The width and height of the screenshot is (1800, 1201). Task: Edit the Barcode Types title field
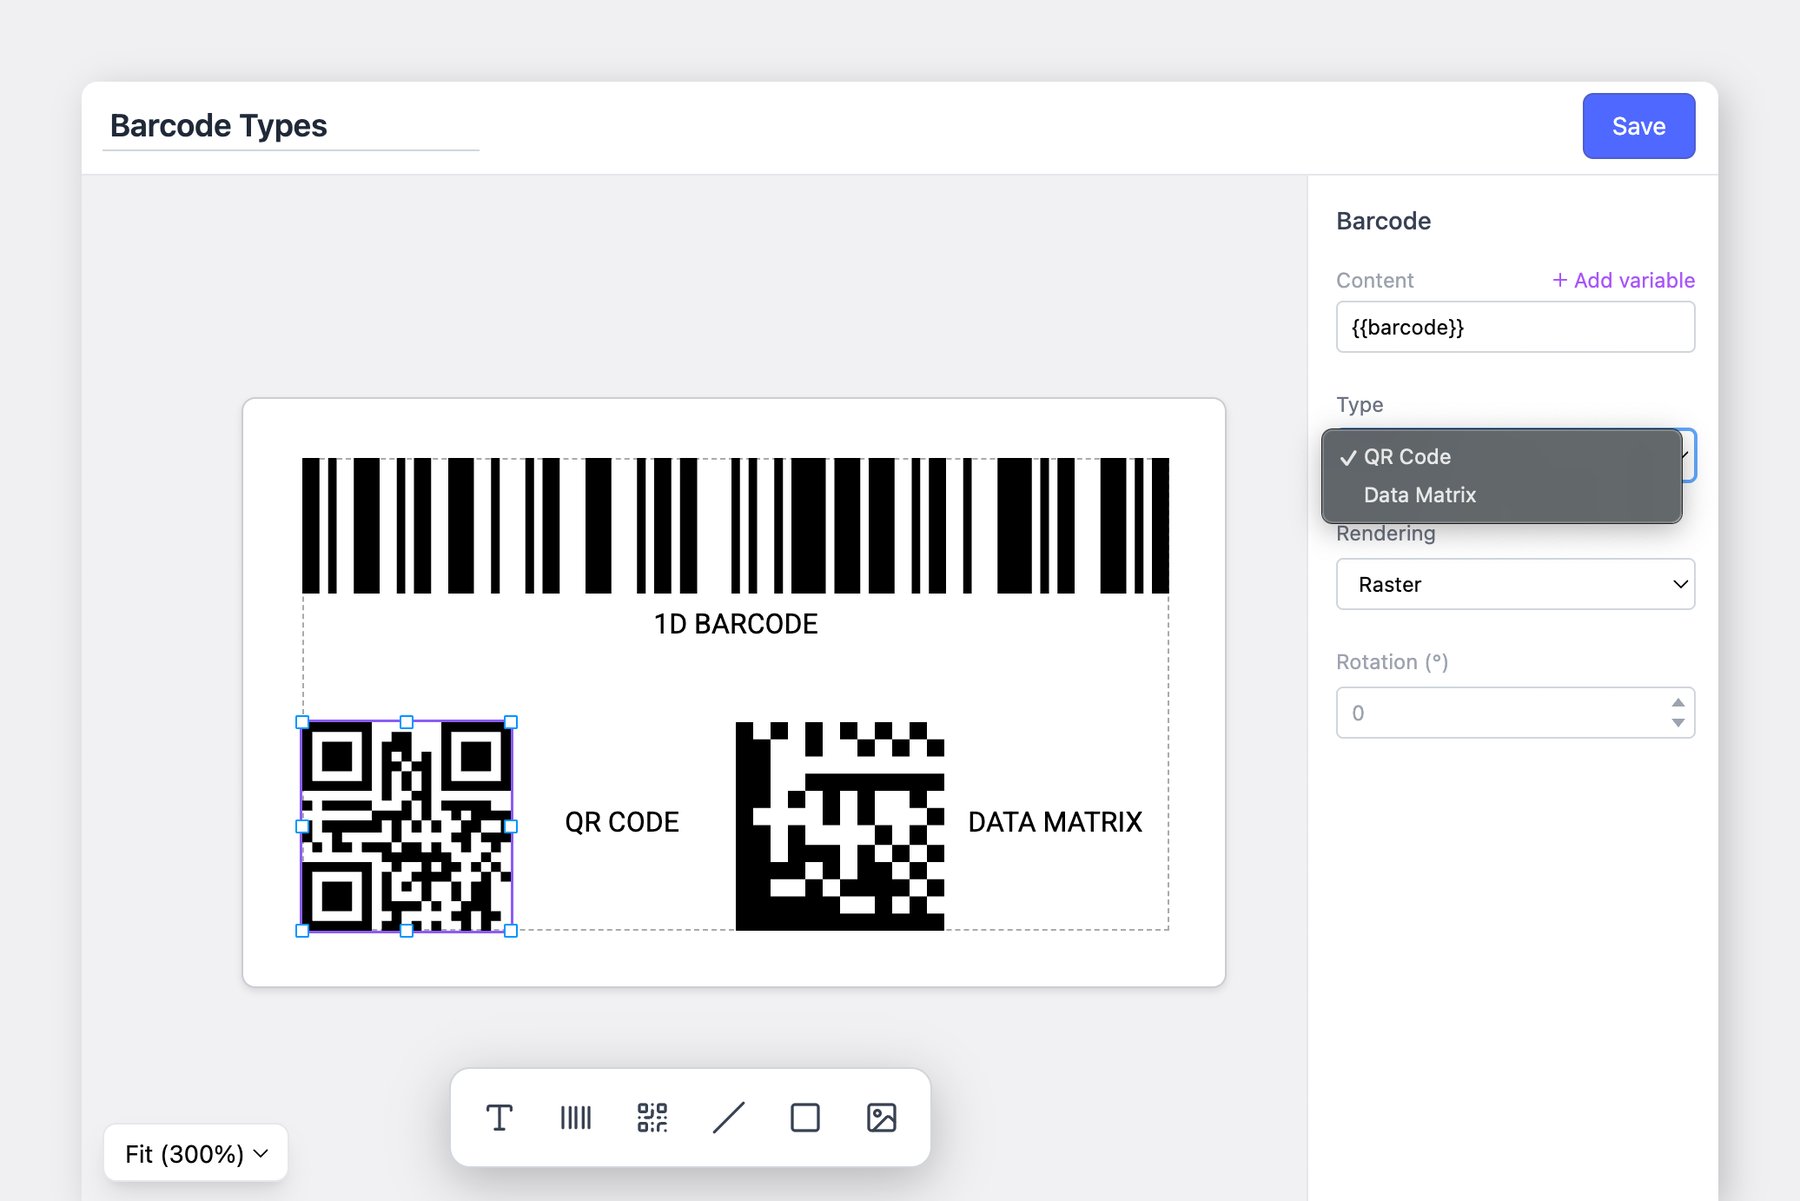click(290, 126)
